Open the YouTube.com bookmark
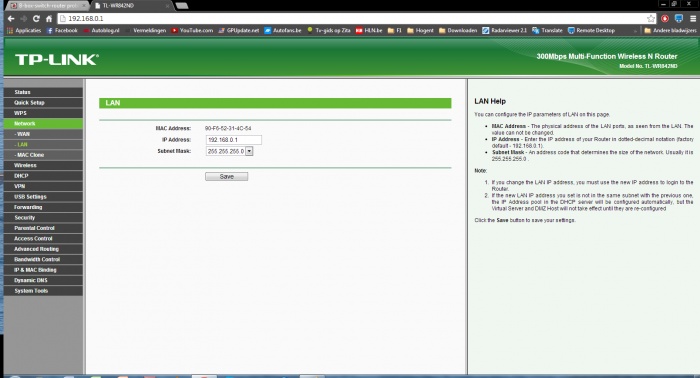The width and height of the screenshot is (700, 378). [192, 30]
